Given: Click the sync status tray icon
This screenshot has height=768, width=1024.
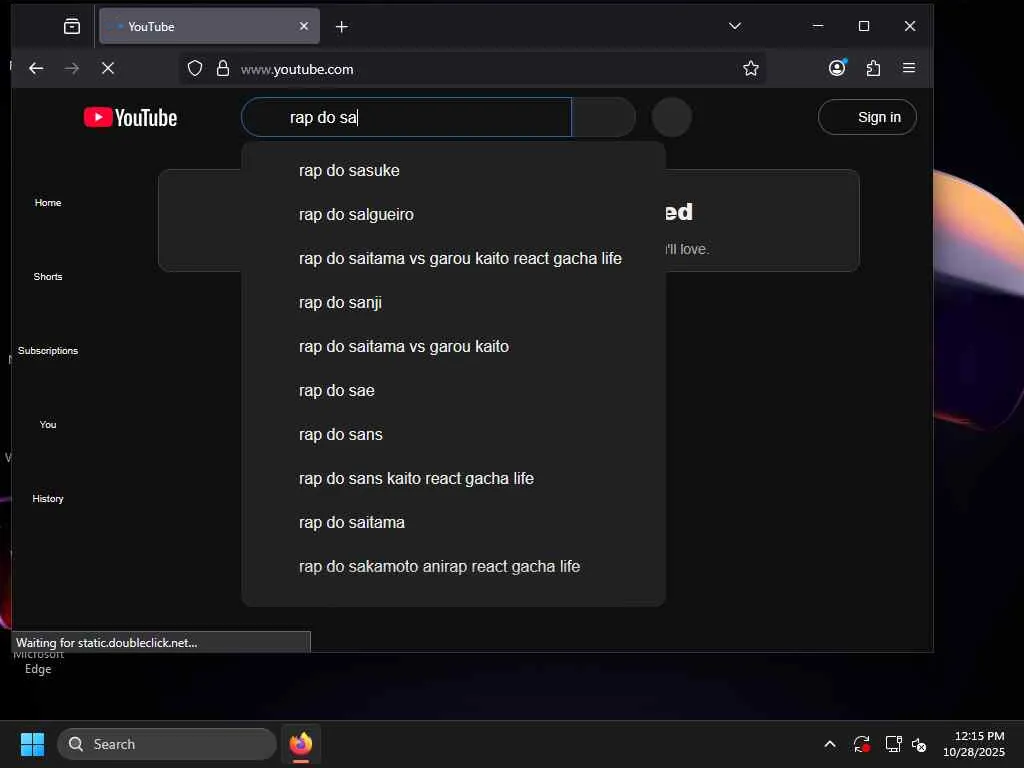Looking at the screenshot, I should (861, 744).
